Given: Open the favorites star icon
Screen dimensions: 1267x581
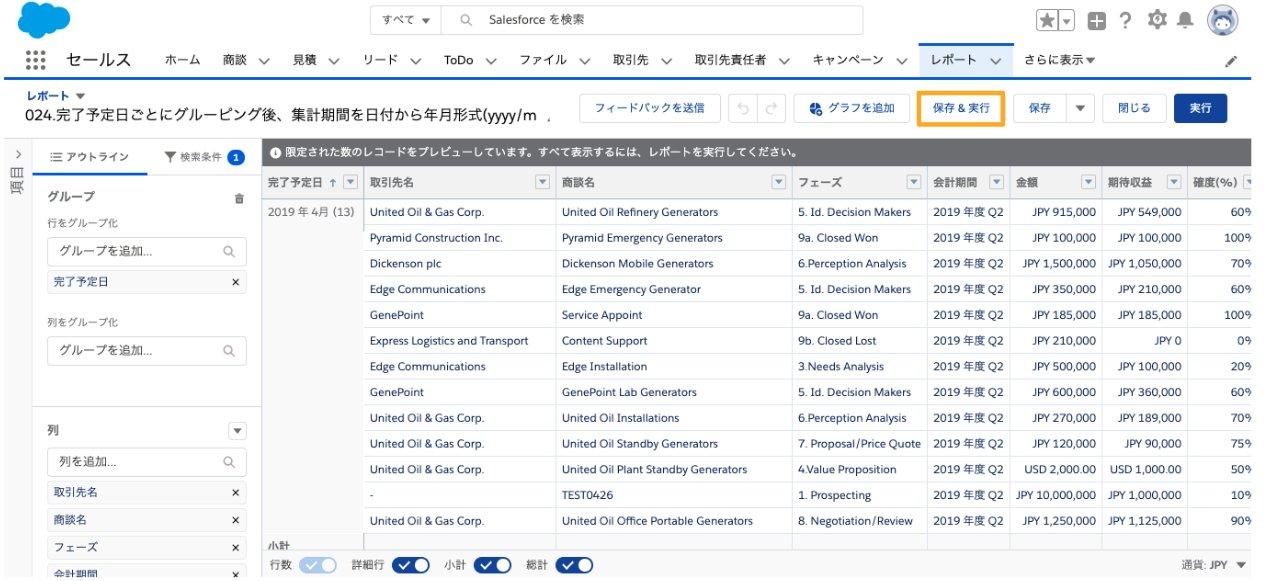Looking at the screenshot, I should (x=1047, y=21).
